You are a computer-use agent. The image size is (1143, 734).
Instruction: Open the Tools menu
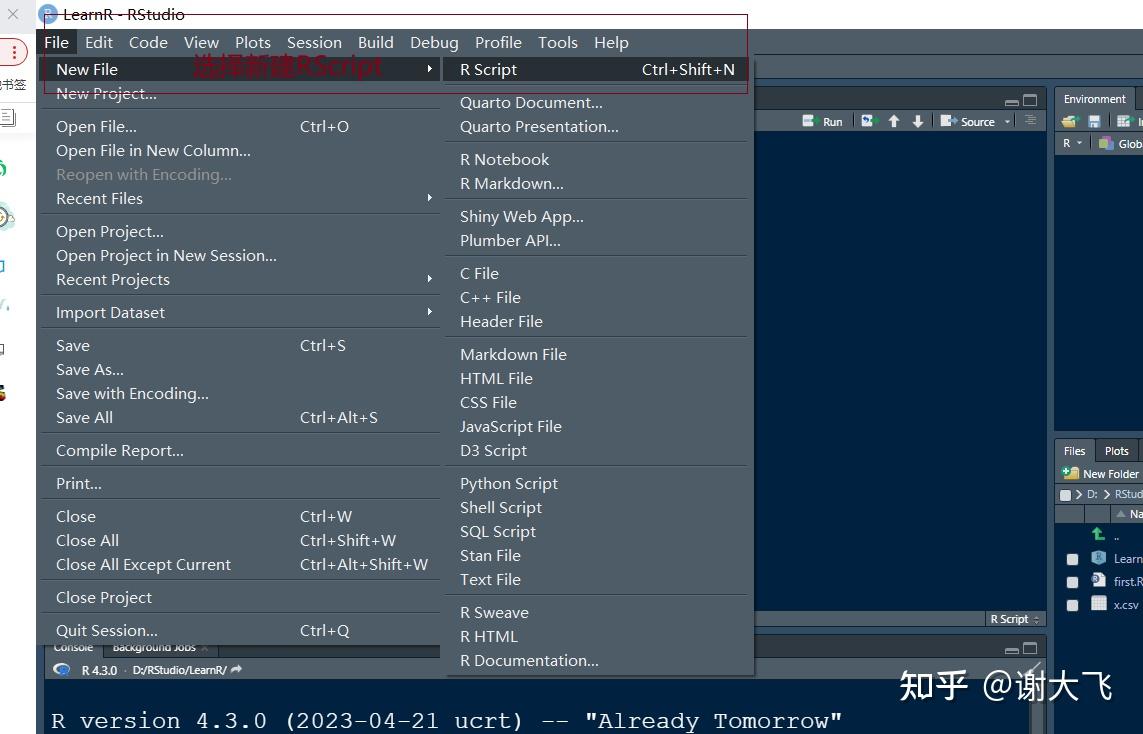[x=558, y=42]
